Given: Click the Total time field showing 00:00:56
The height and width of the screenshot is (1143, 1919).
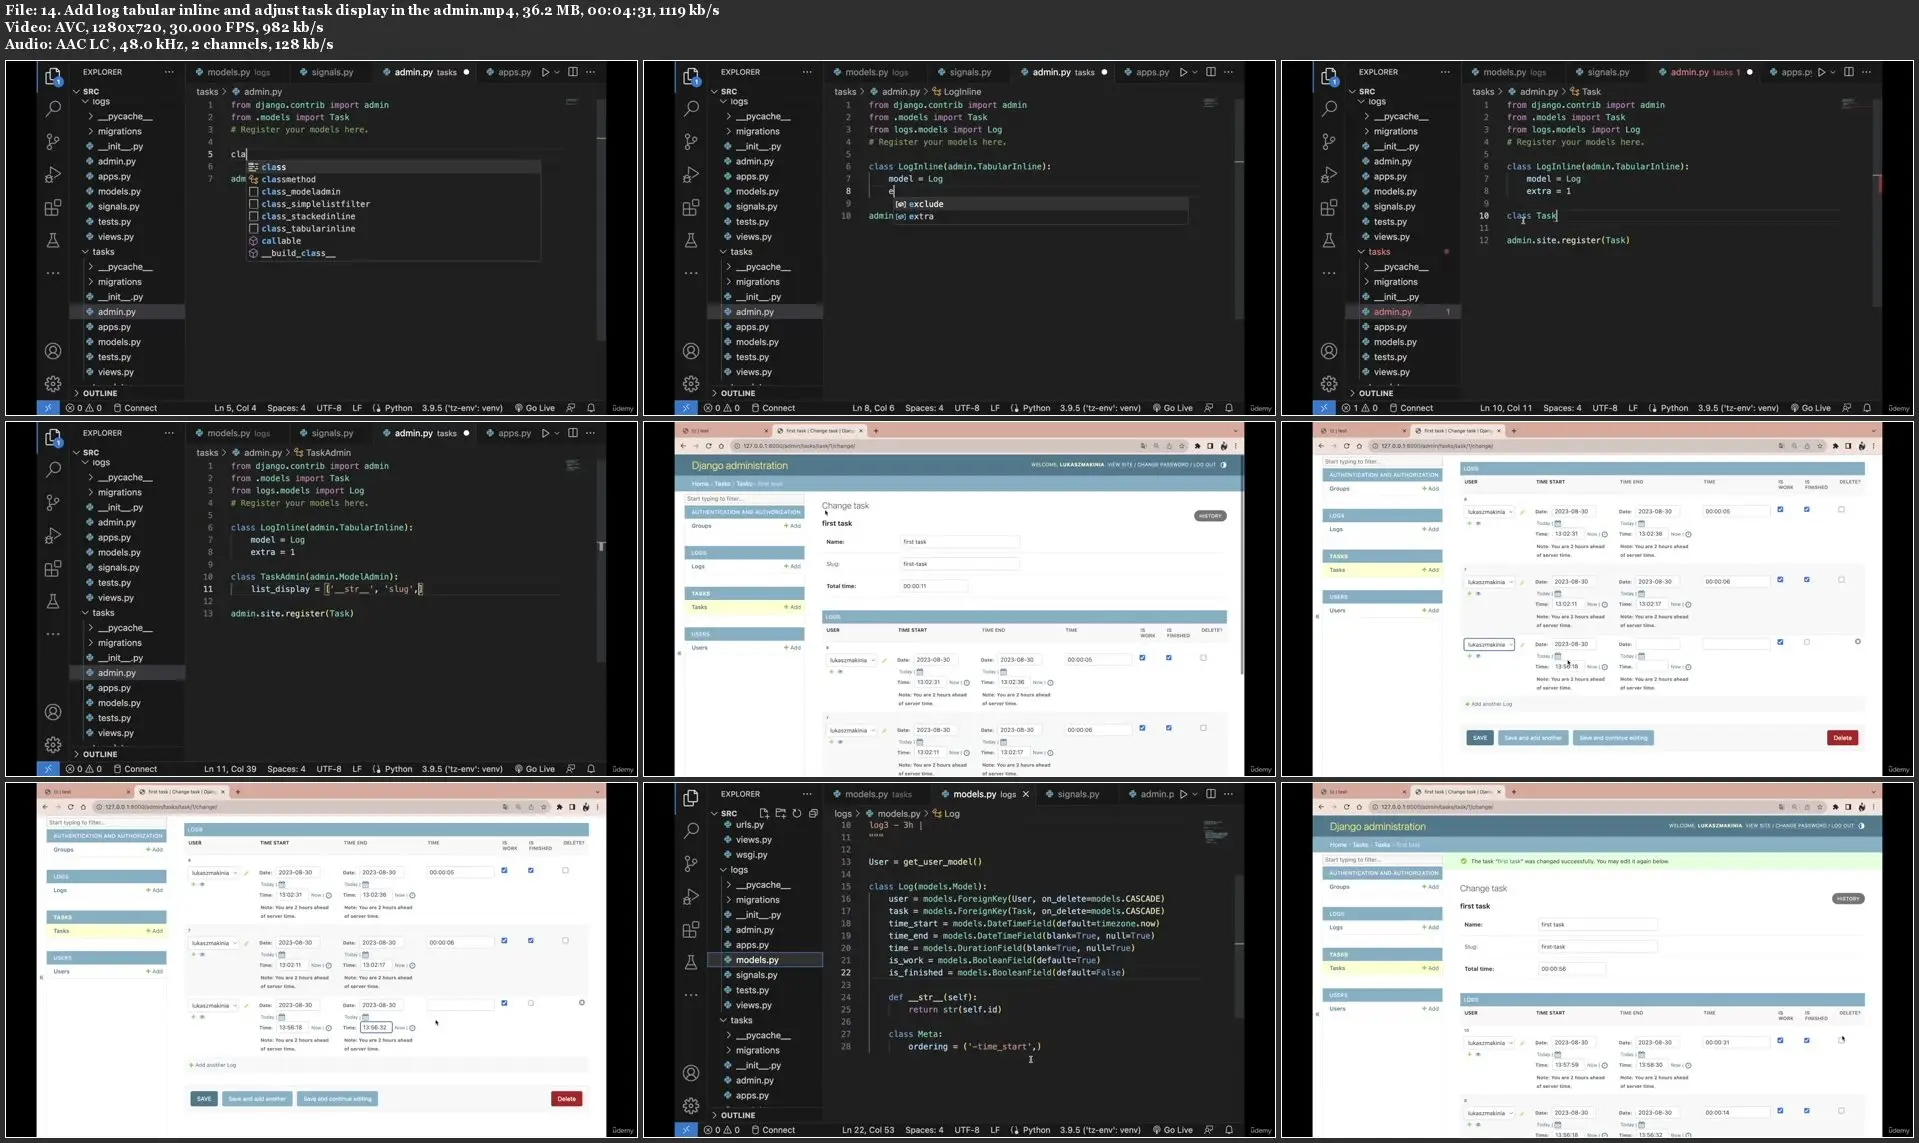Looking at the screenshot, I should pos(1571,969).
